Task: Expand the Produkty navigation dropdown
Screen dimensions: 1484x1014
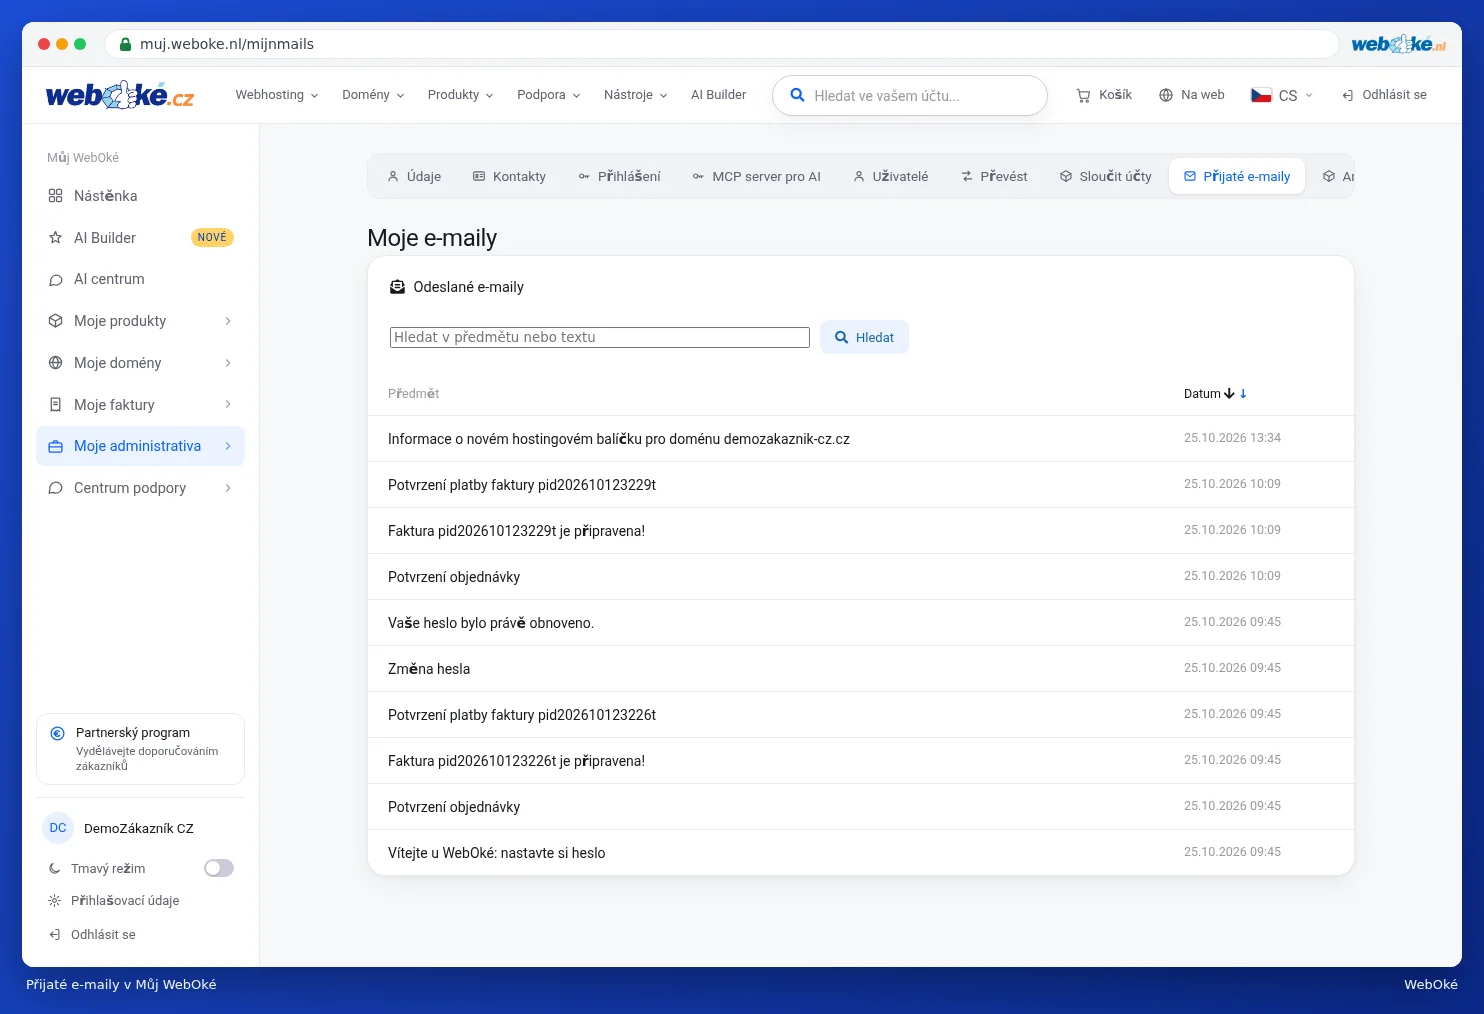Action: pyautogui.click(x=460, y=95)
